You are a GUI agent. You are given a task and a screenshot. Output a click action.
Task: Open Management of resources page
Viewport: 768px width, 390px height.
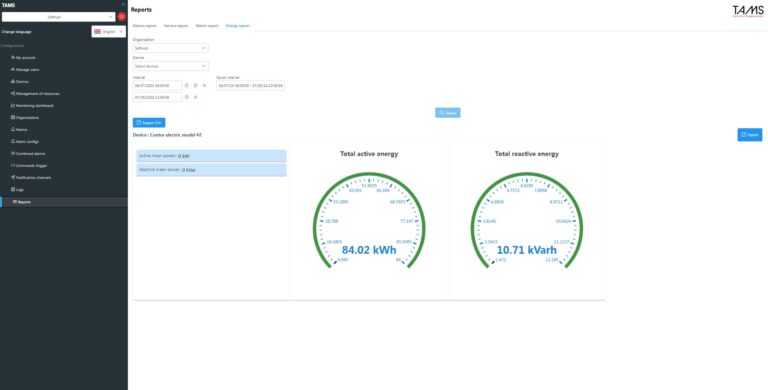(38, 94)
